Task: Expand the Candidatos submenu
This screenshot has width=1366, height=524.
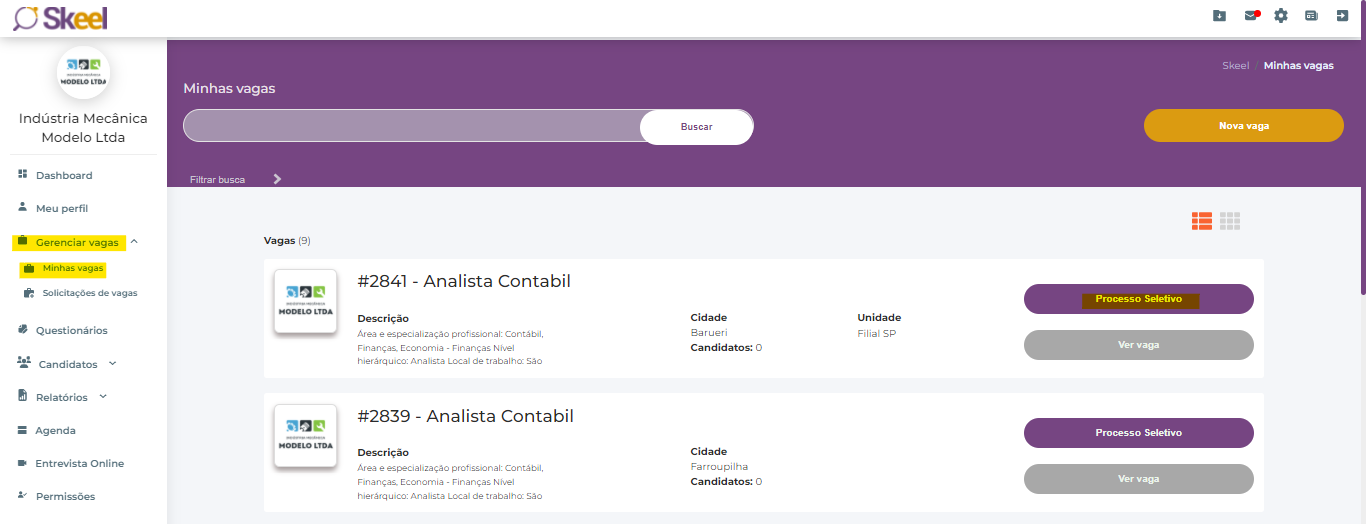Action: tap(113, 364)
